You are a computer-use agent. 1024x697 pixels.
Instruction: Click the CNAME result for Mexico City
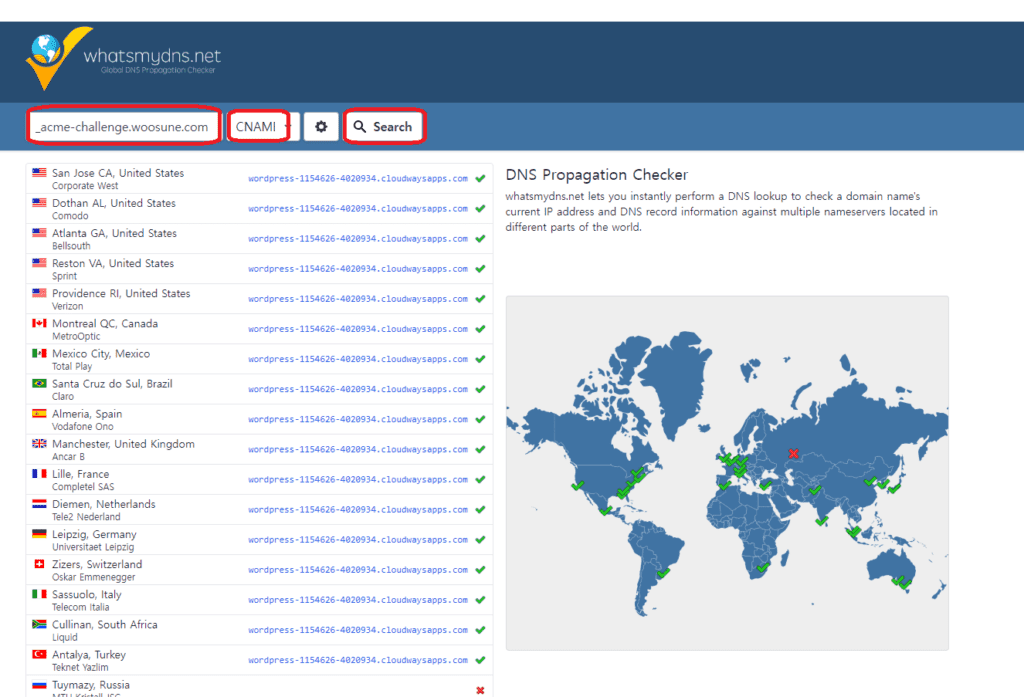click(x=358, y=359)
